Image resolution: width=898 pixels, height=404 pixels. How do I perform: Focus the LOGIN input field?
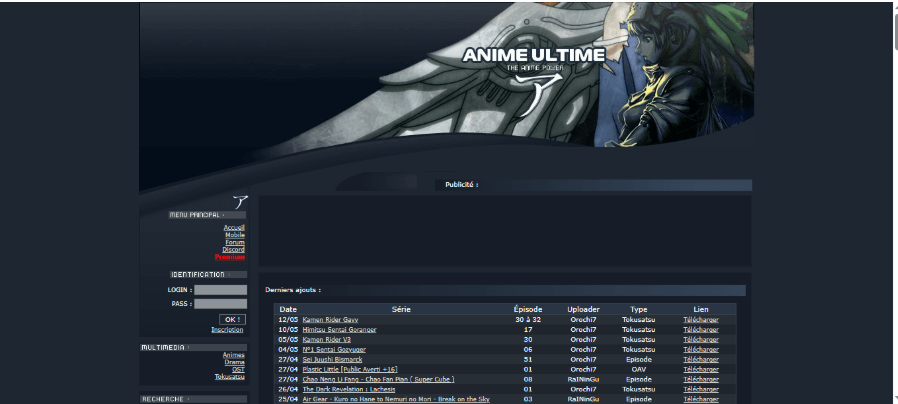(220, 290)
